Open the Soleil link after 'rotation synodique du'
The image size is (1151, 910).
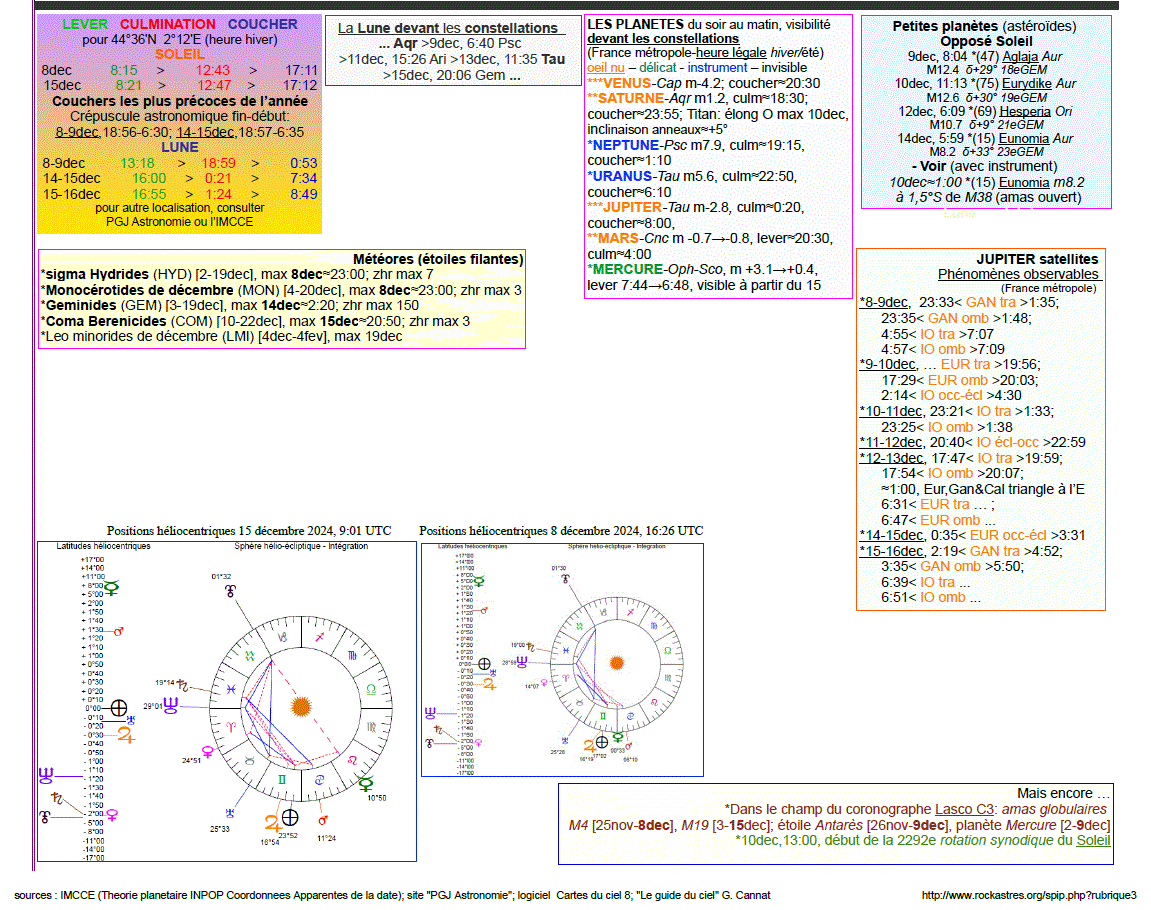click(1093, 840)
